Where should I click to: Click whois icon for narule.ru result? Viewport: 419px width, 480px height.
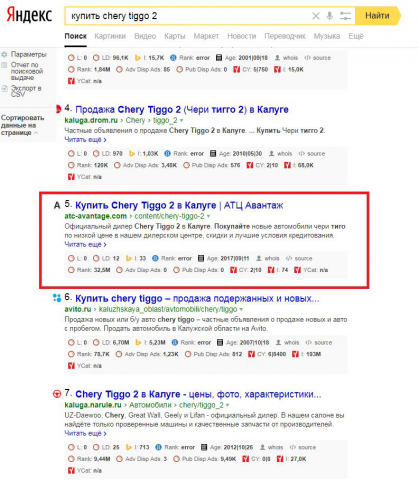pos(262,447)
